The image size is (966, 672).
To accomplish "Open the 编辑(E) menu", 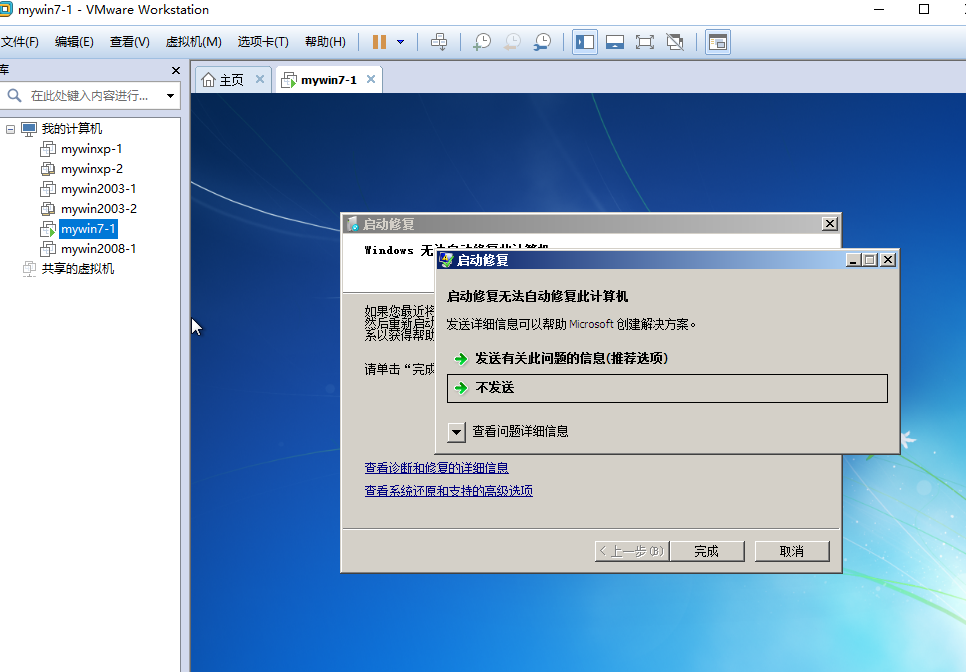I will [74, 42].
